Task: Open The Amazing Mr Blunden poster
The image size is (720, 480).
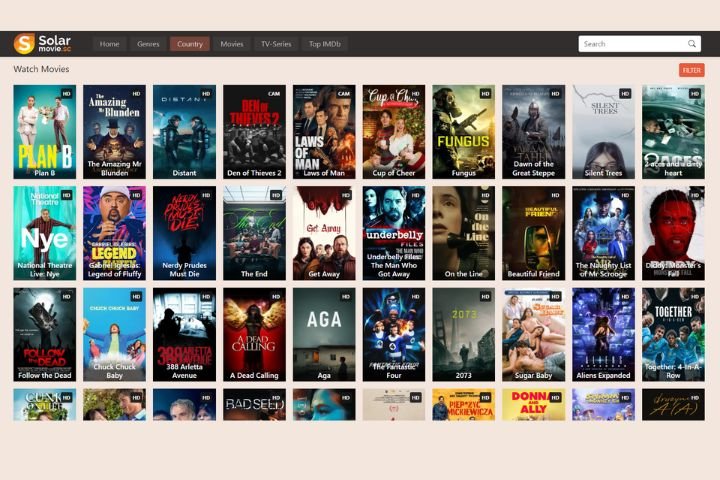Action: (x=114, y=132)
